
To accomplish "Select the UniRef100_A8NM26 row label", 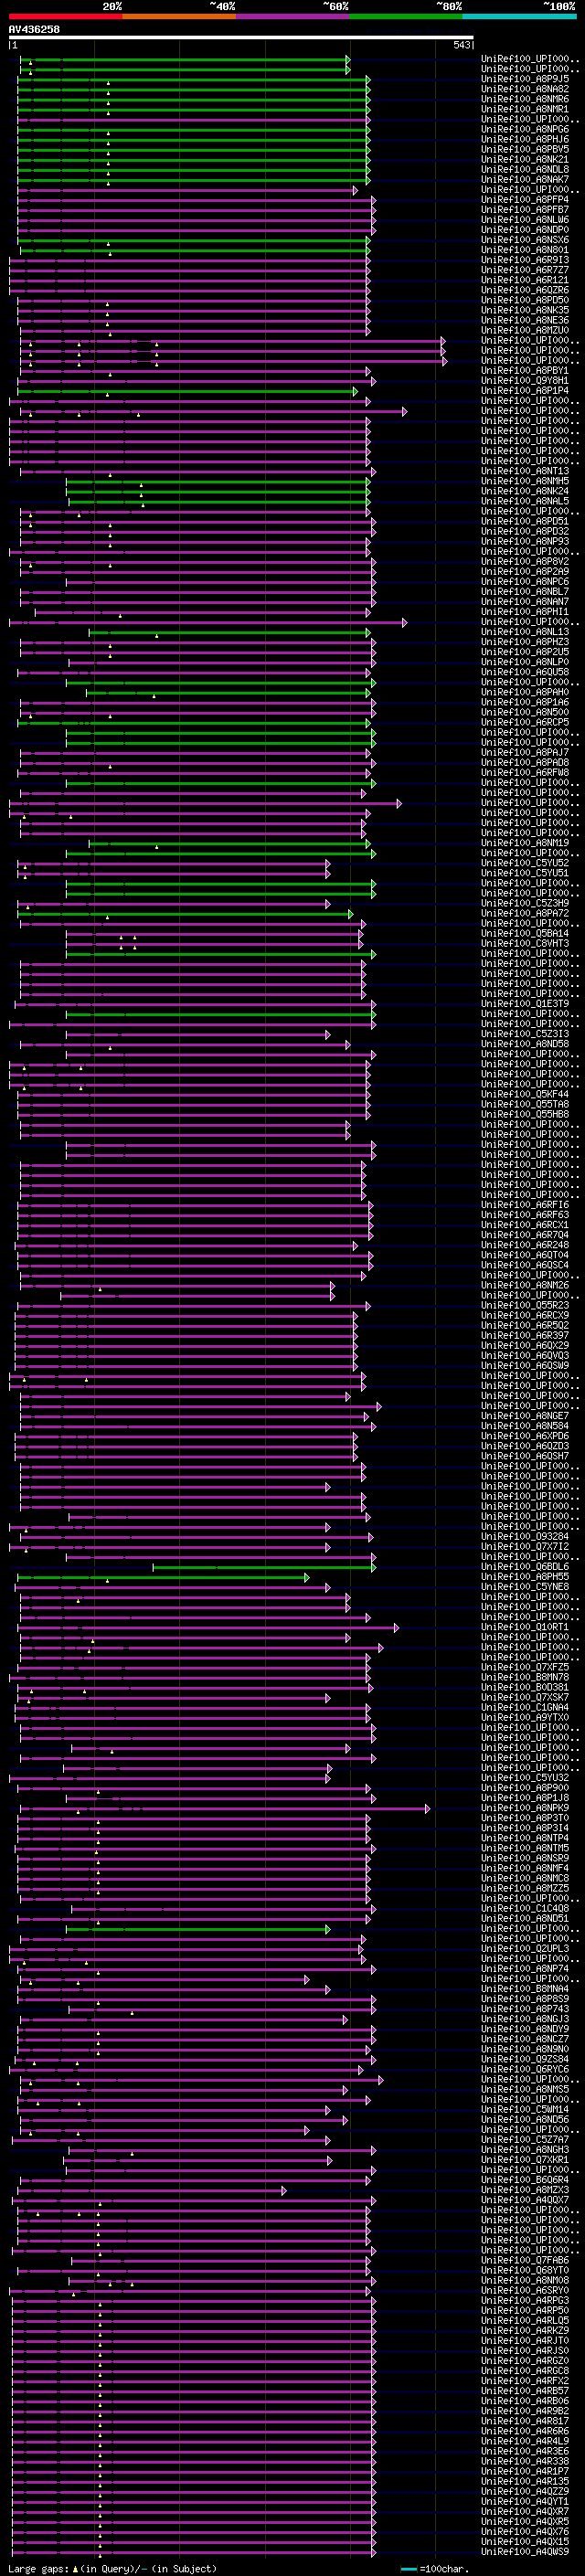I will 525,1285.
